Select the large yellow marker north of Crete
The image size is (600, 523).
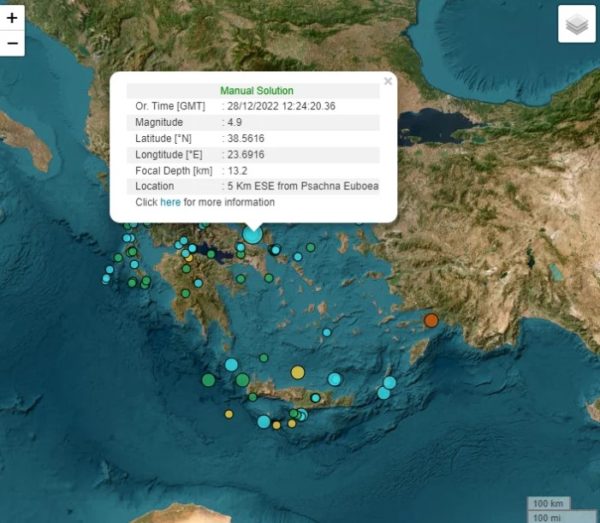(x=297, y=373)
